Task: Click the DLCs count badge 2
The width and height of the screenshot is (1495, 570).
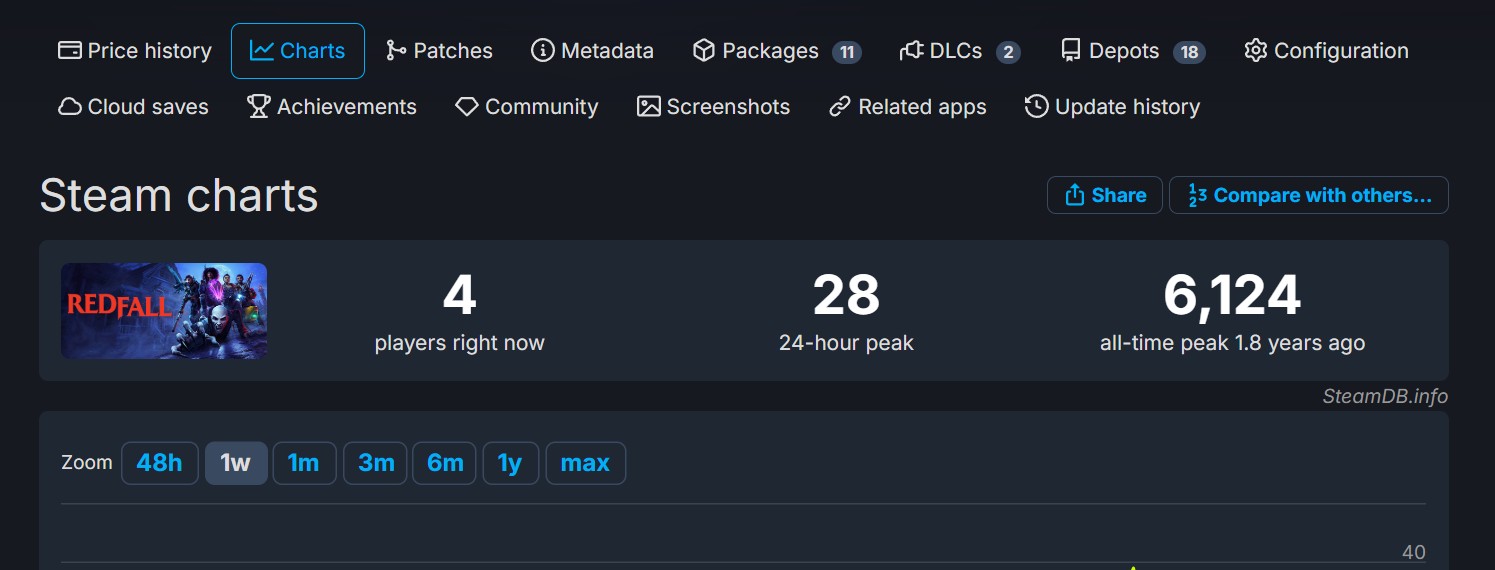Action: [x=1008, y=52]
